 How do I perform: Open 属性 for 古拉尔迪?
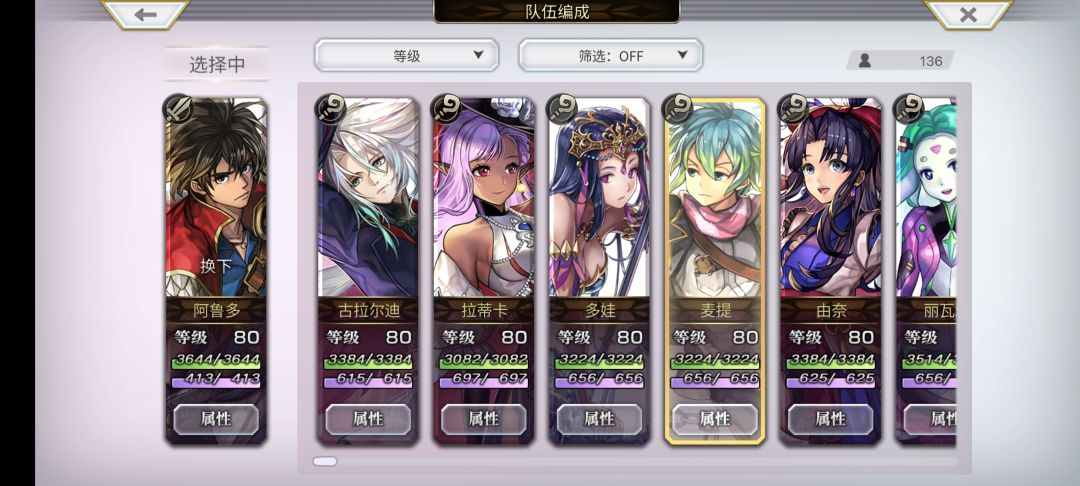click(x=368, y=419)
